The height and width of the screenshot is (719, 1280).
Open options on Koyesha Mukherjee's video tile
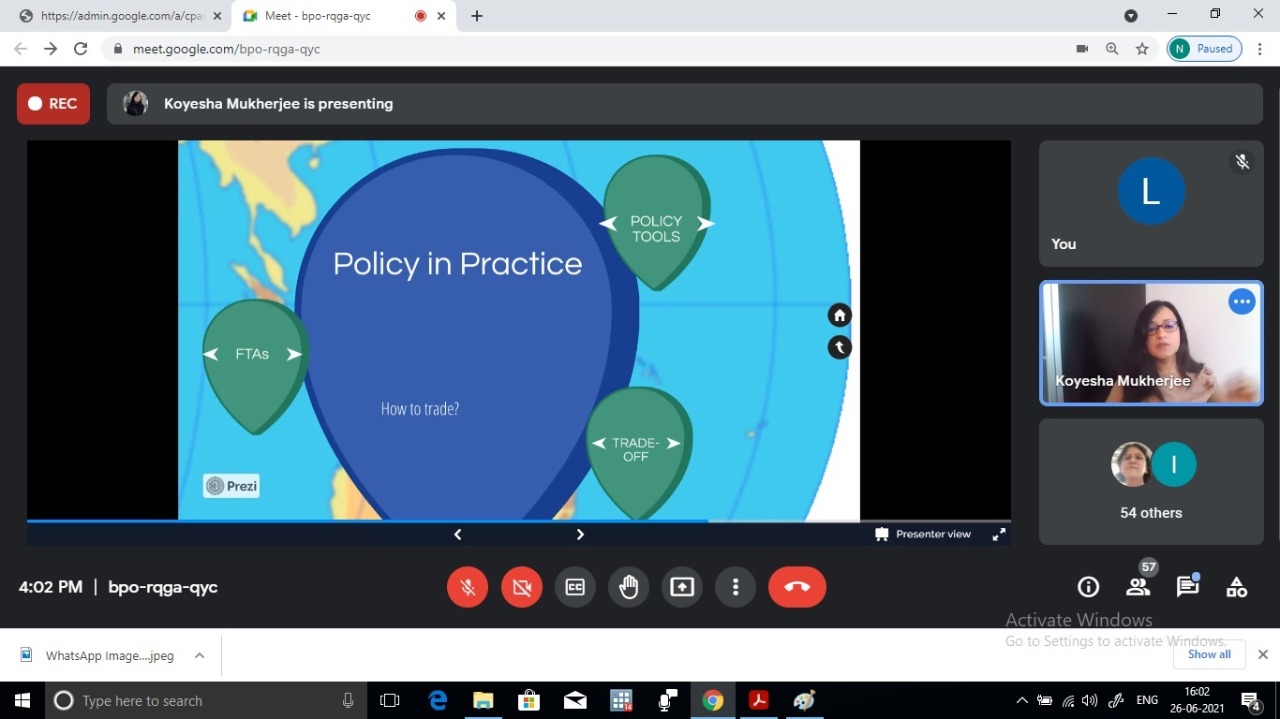[1241, 301]
